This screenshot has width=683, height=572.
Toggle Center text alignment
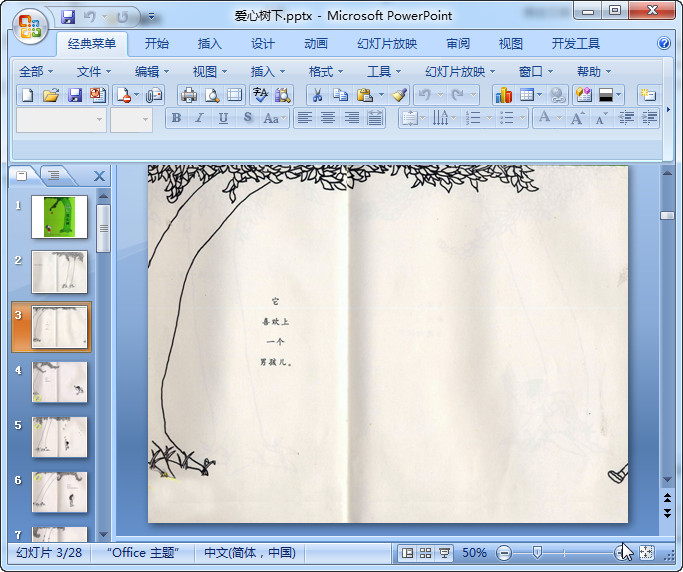click(328, 118)
